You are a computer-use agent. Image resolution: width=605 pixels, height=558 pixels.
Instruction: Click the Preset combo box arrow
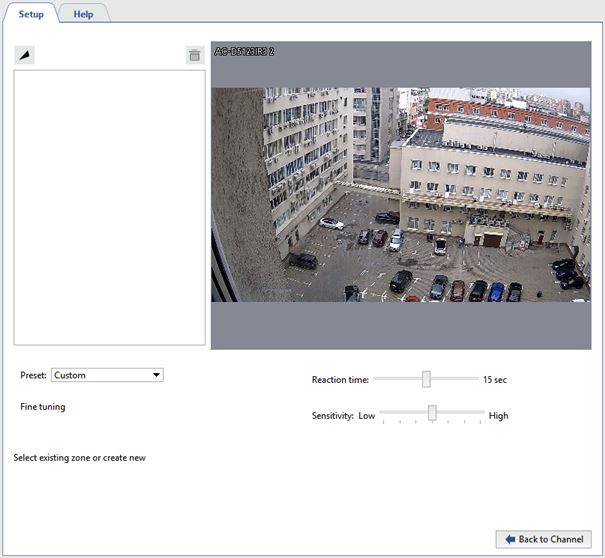coord(156,375)
